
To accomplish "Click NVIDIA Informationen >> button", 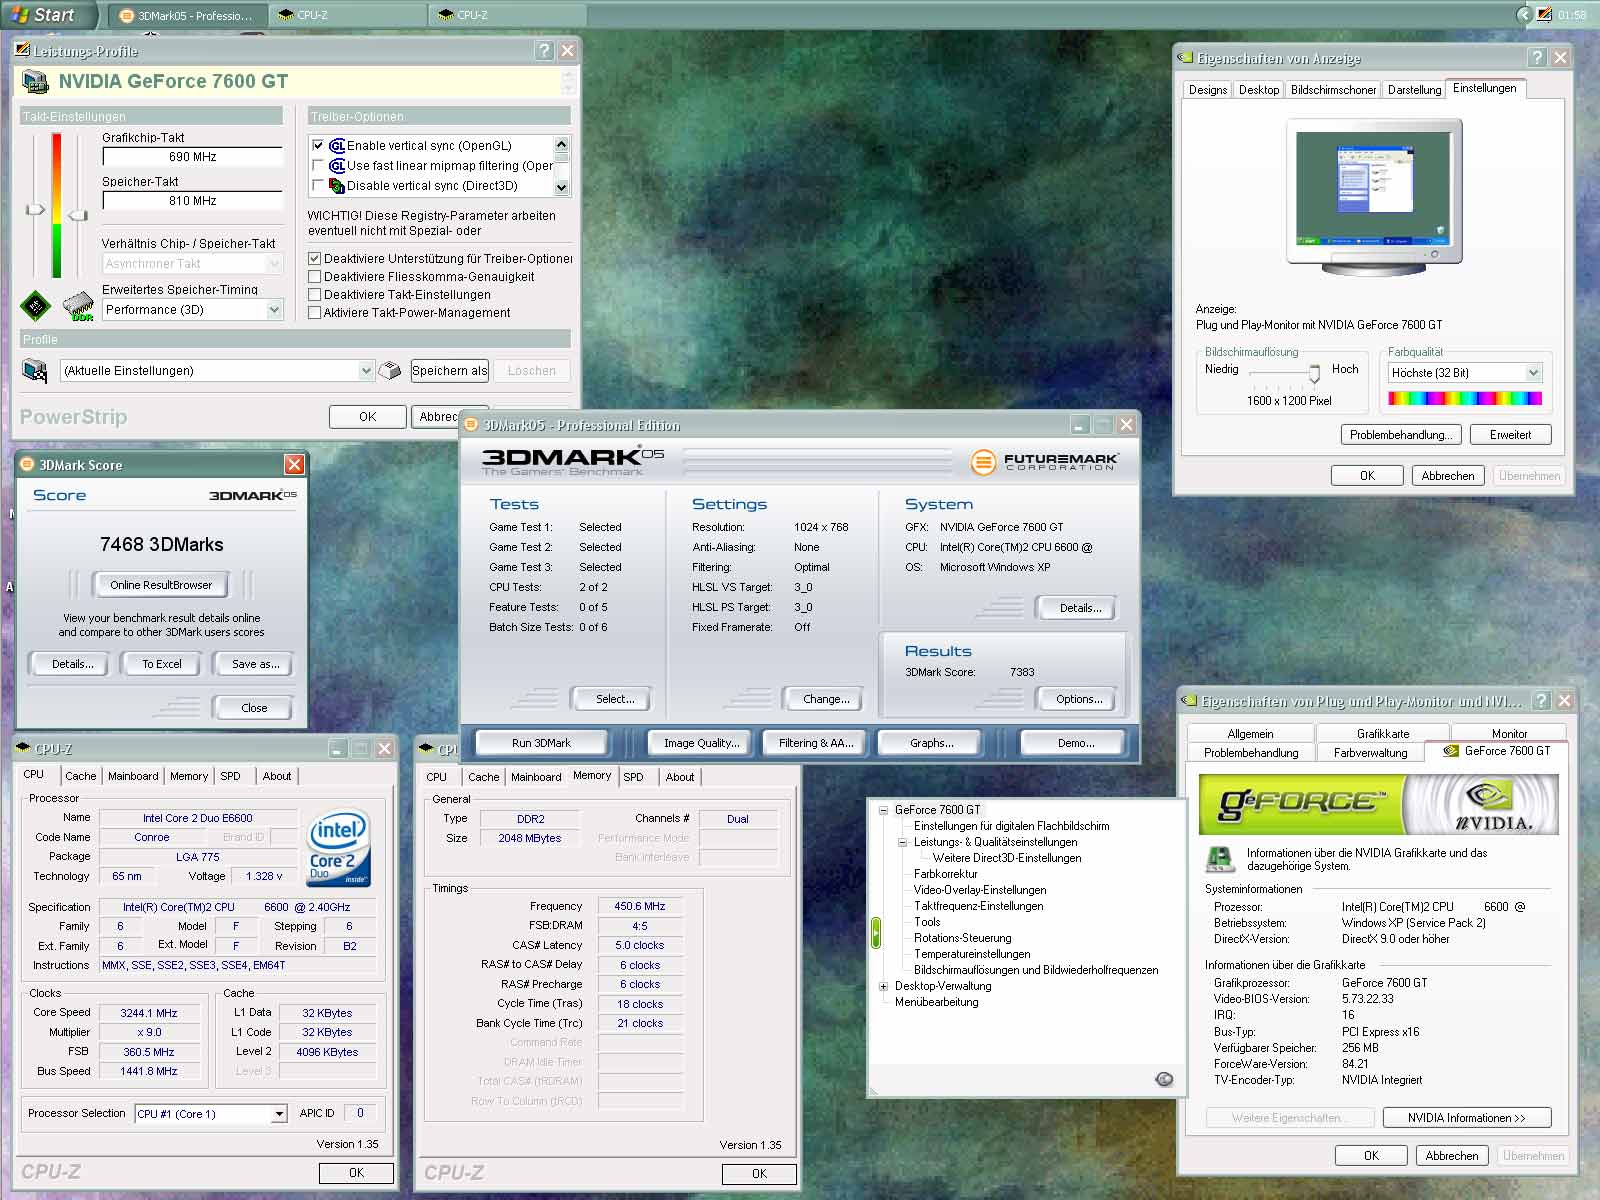I will [x=1466, y=1118].
